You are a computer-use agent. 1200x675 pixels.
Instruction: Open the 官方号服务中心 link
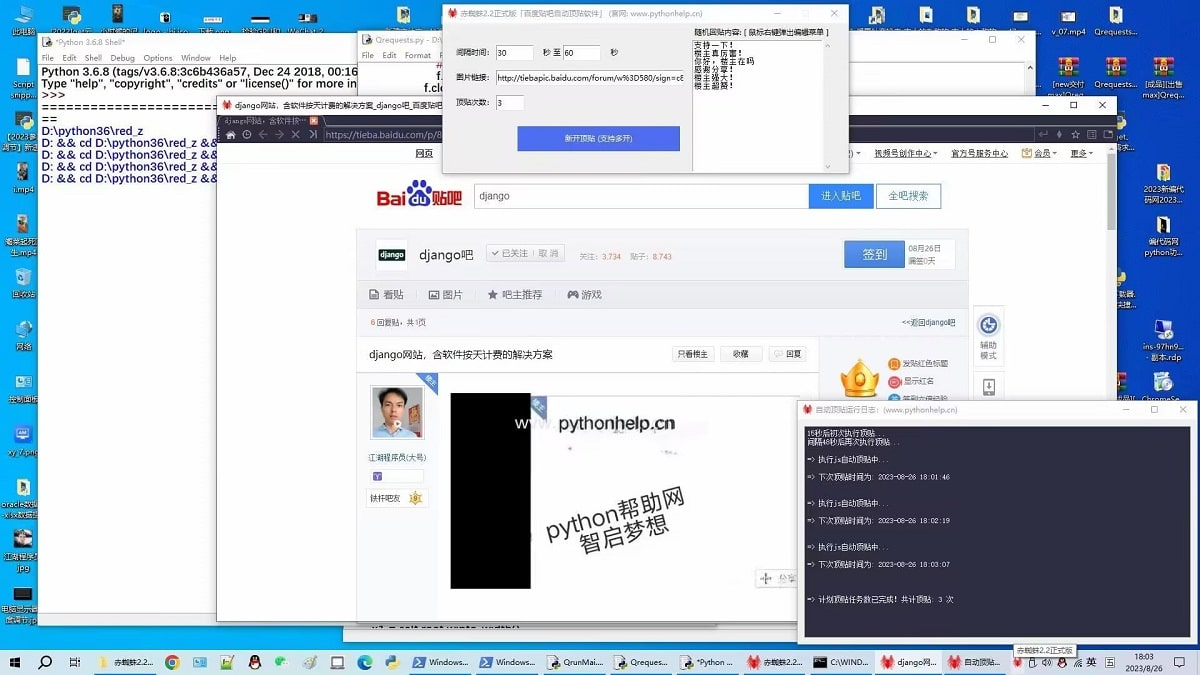pyautogui.click(x=979, y=153)
